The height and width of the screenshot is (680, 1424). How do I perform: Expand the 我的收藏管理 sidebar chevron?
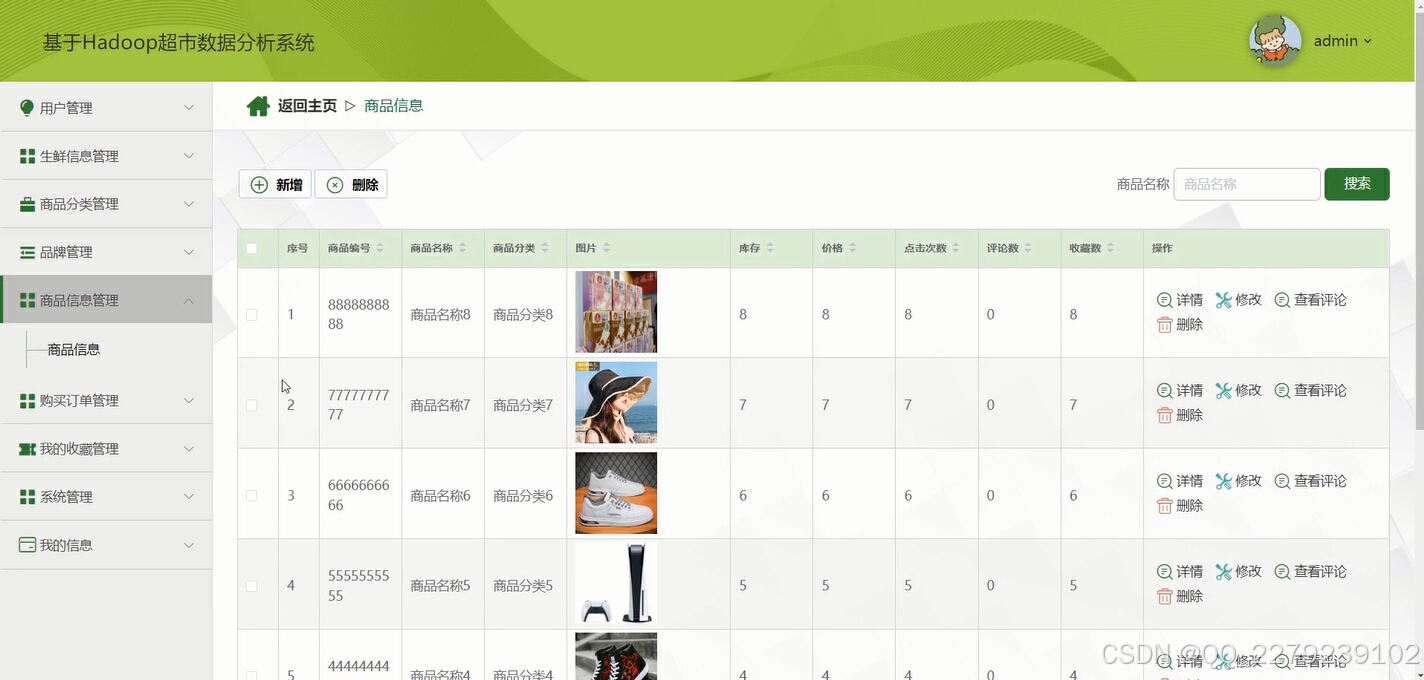pos(189,449)
